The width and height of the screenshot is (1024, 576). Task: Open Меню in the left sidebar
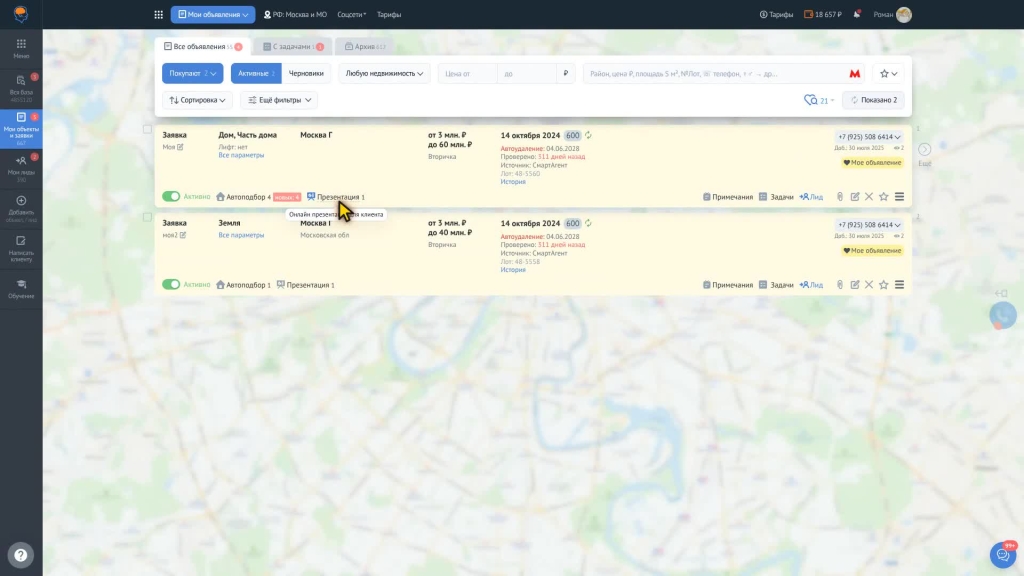click(x=21, y=48)
